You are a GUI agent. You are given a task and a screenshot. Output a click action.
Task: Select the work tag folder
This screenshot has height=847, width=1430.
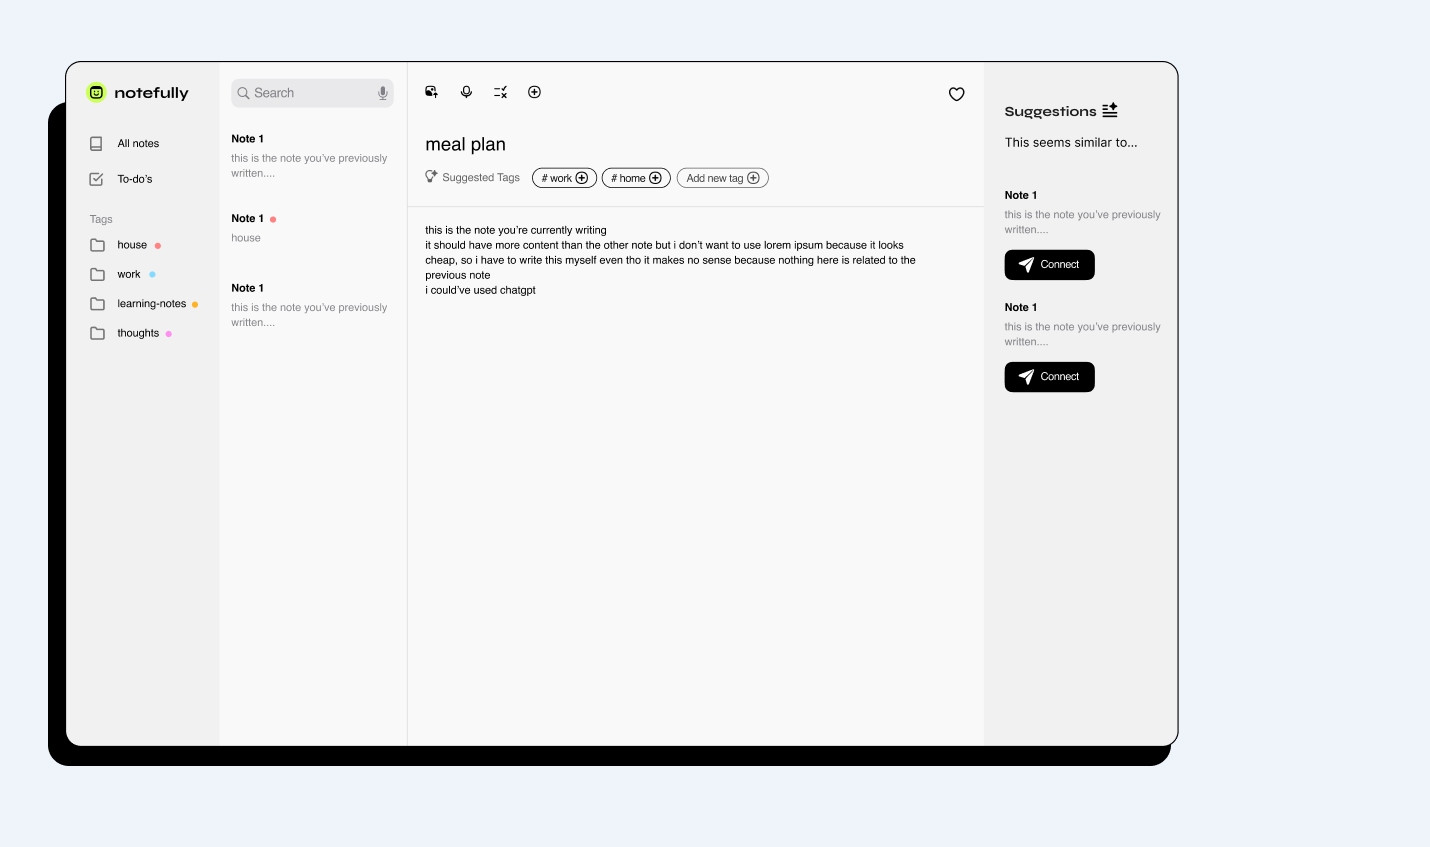point(128,274)
